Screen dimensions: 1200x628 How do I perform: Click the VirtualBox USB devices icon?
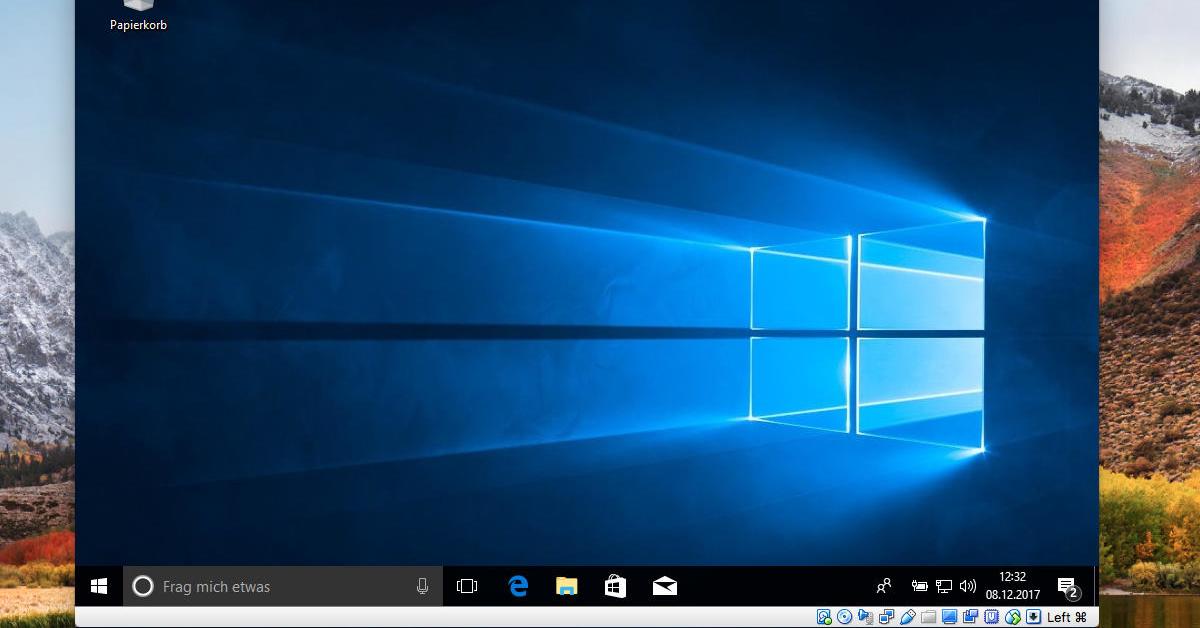pyautogui.click(x=907, y=617)
